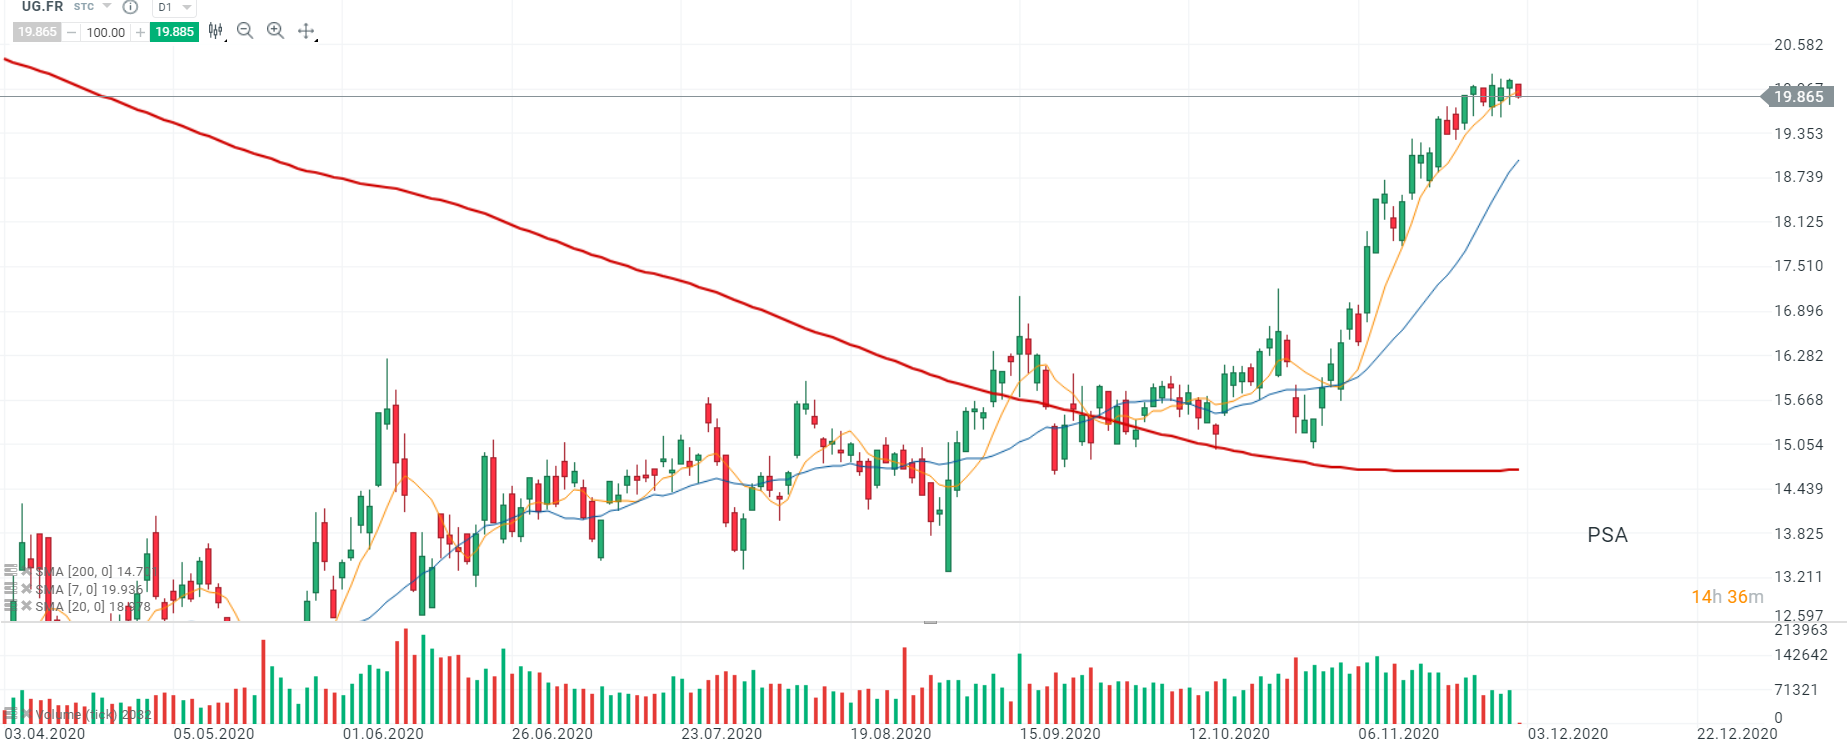Open the chart type candlestick menu
Image resolution: width=1848 pixels, height=745 pixels.
click(x=215, y=31)
